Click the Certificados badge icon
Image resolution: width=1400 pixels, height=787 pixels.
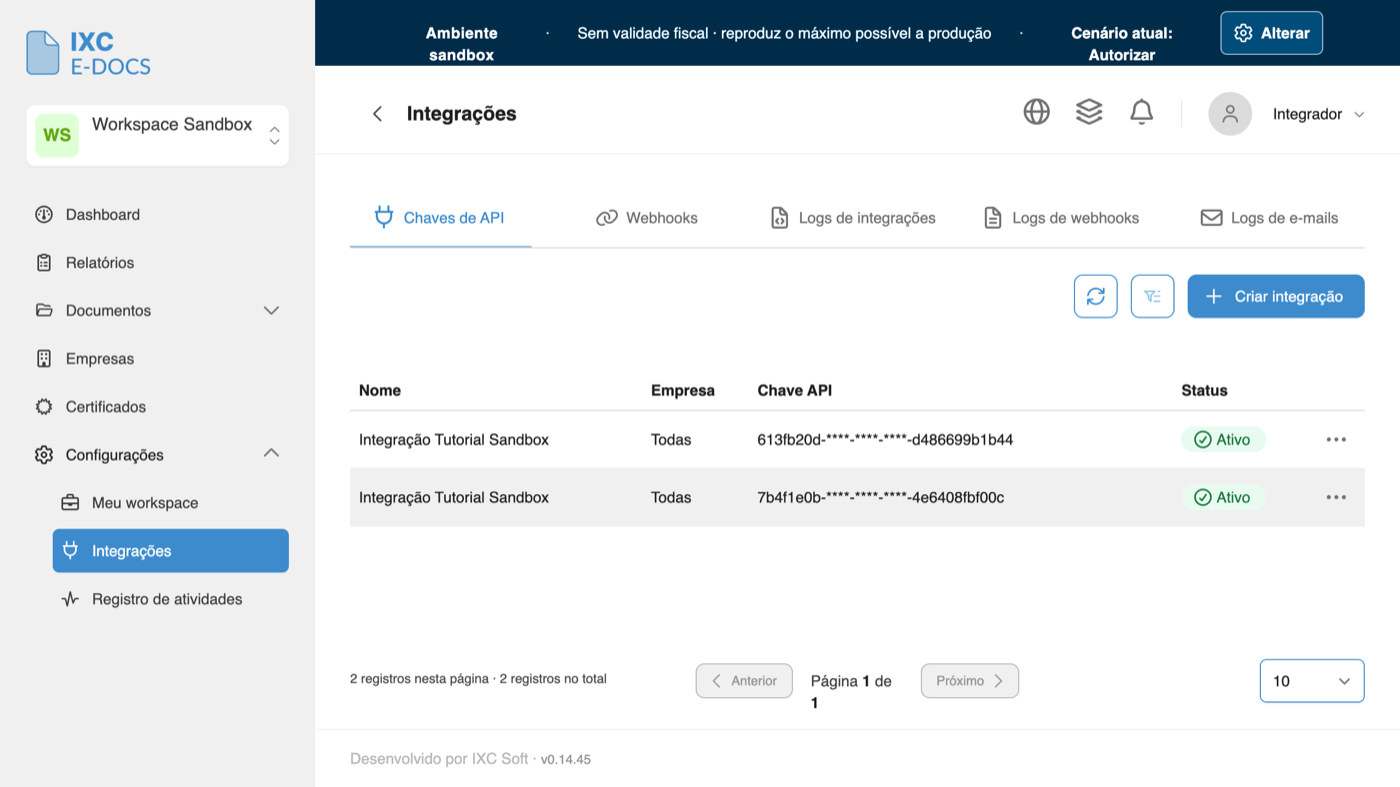(x=44, y=406)
